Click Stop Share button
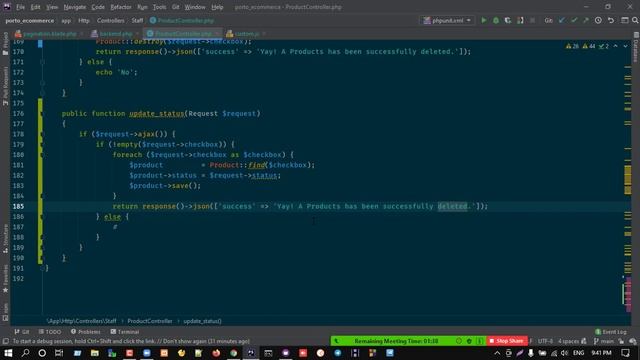This screenshot has height=360, width=640. click(507, 340)
